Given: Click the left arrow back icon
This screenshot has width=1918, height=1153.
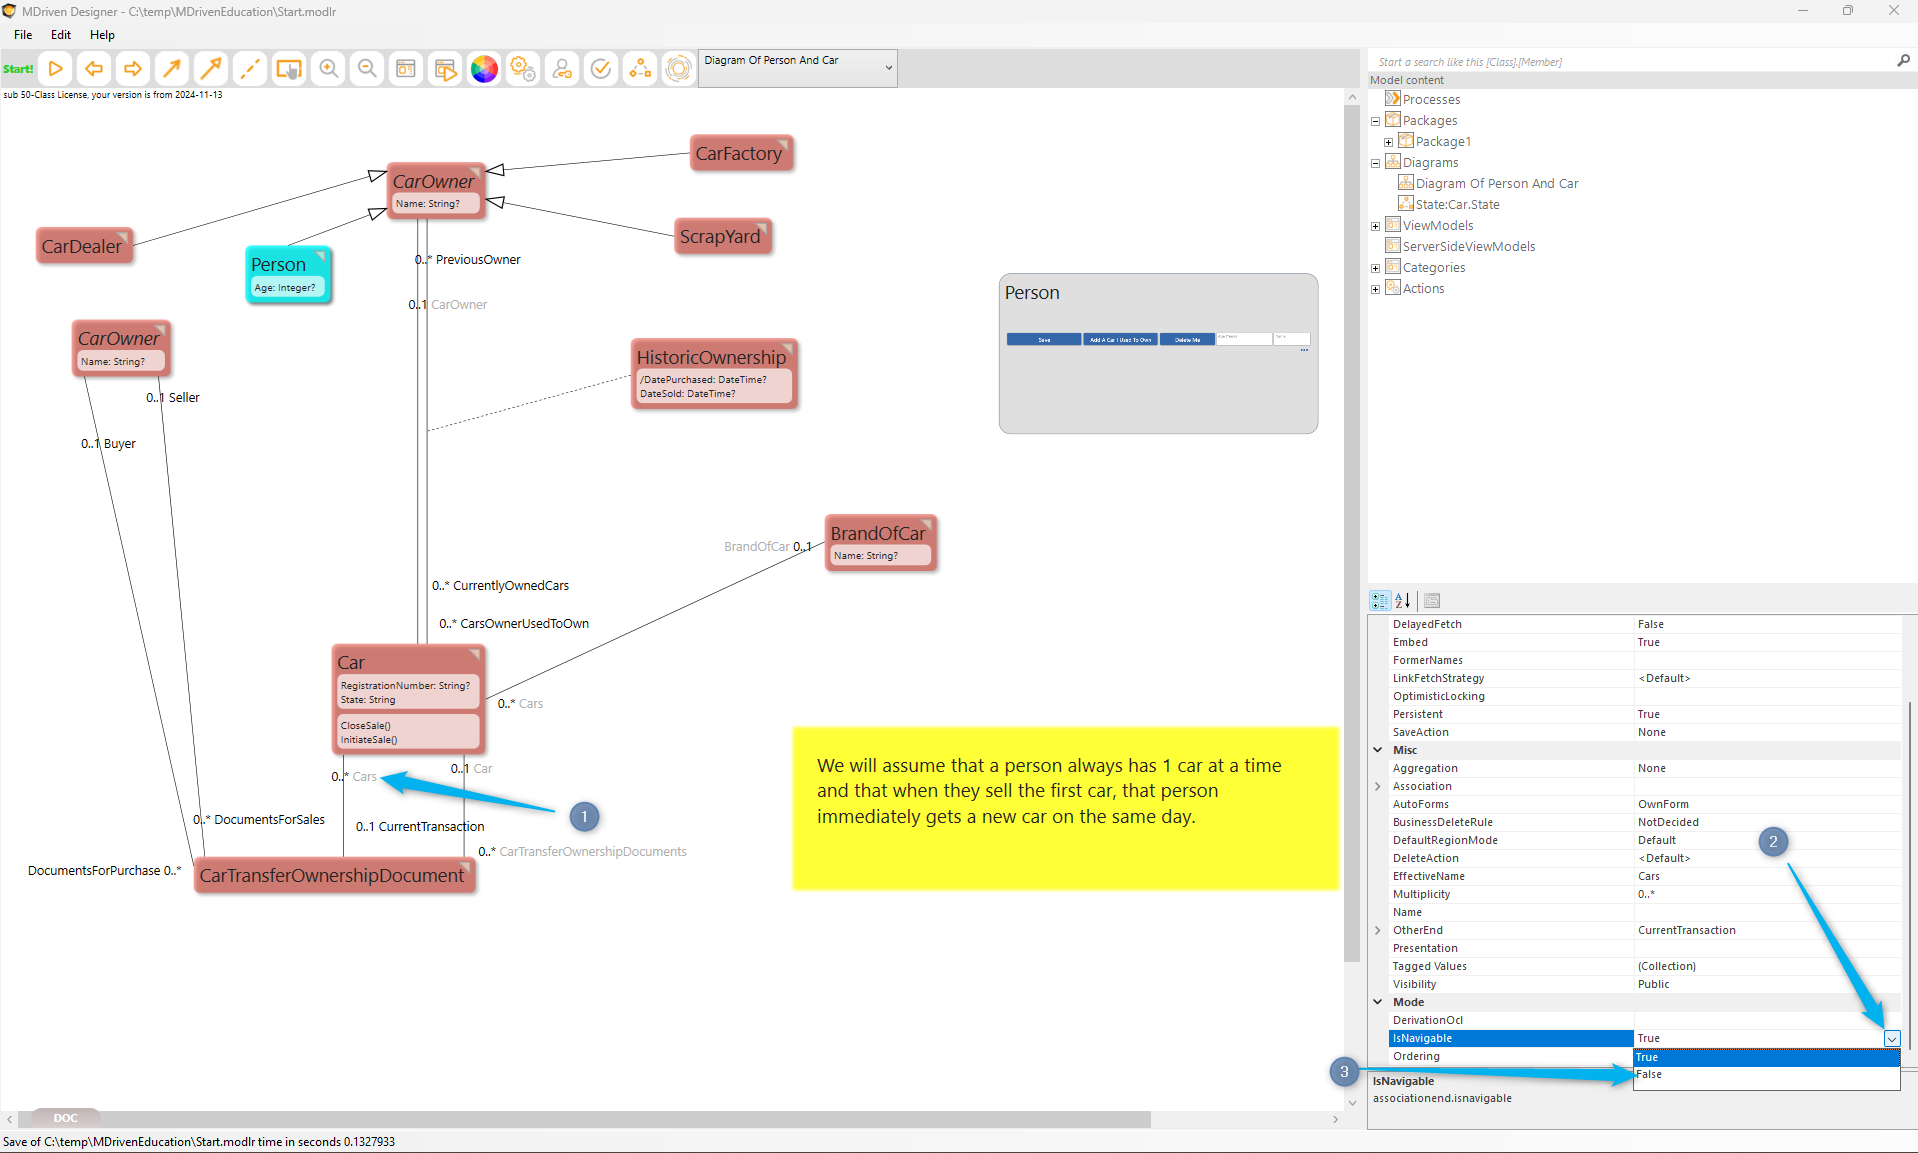Looking at the screenshot, I should click(x=94, y=69).
